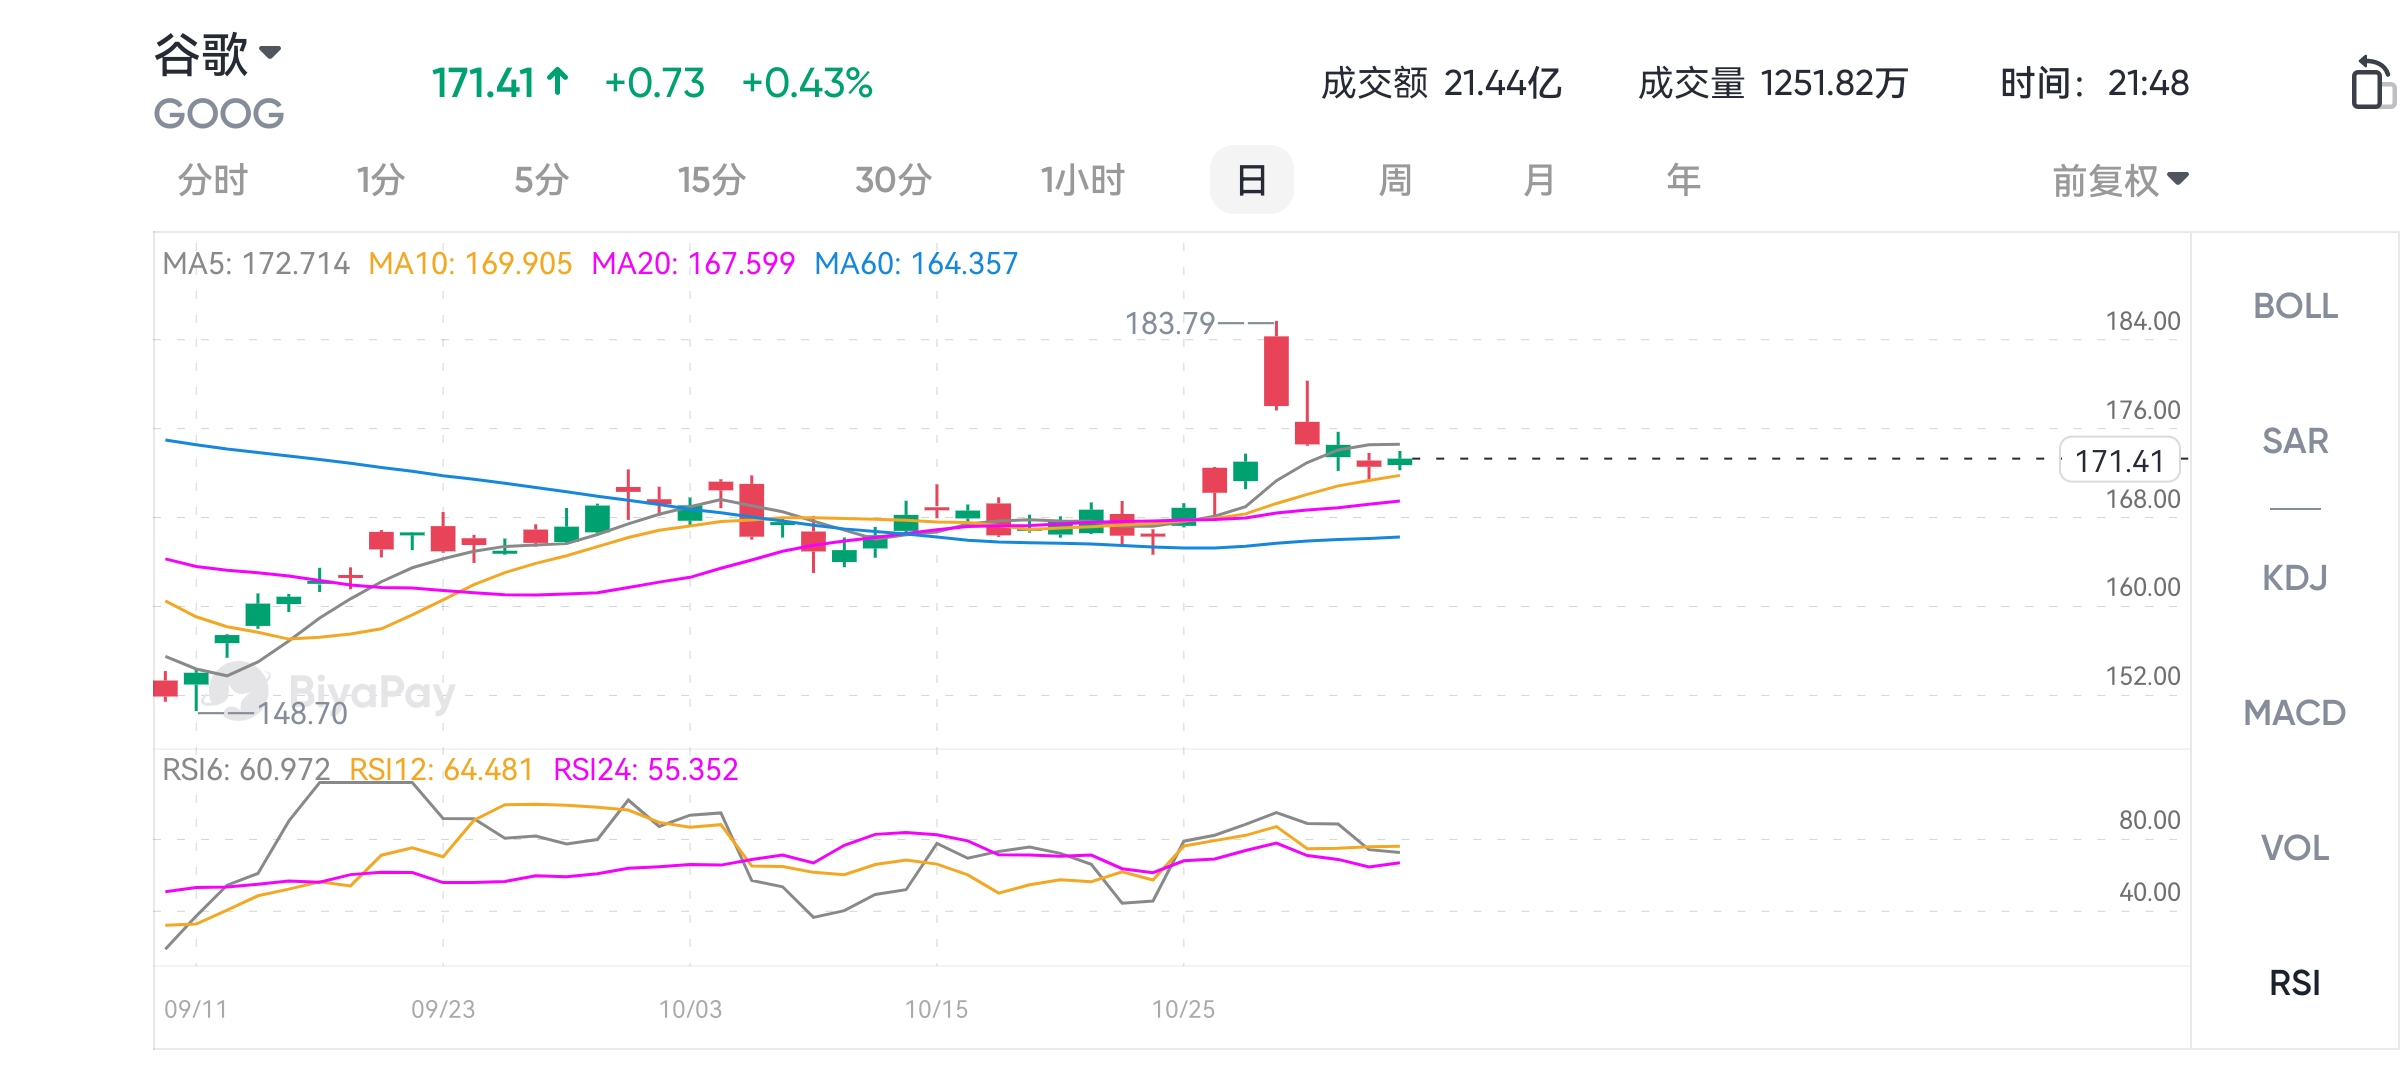Select the 日 daily chart tab
Viewport: 2400px width, 1080px height.
point(1251,181)
